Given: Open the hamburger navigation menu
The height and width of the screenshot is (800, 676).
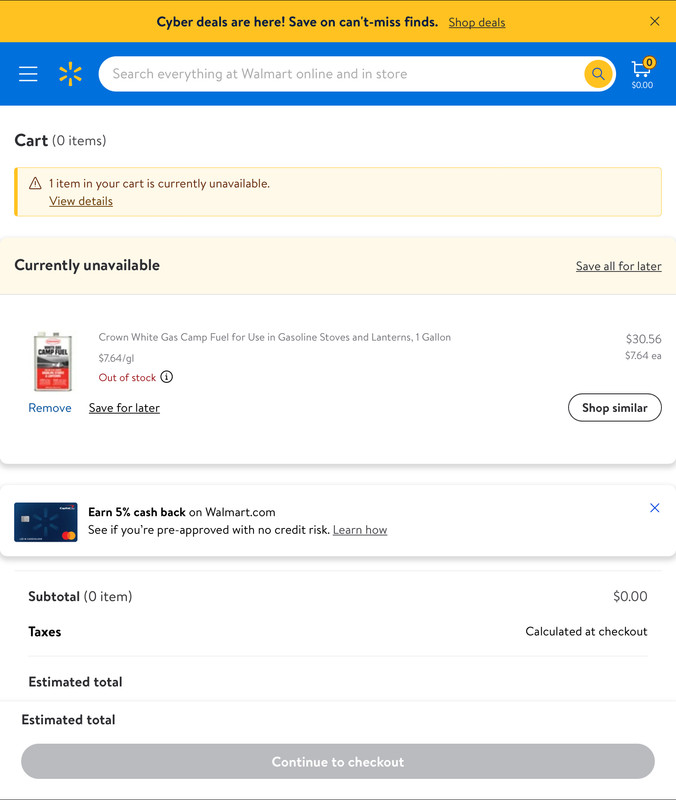Looking at the screenshot, I should [x=28, y=74].
